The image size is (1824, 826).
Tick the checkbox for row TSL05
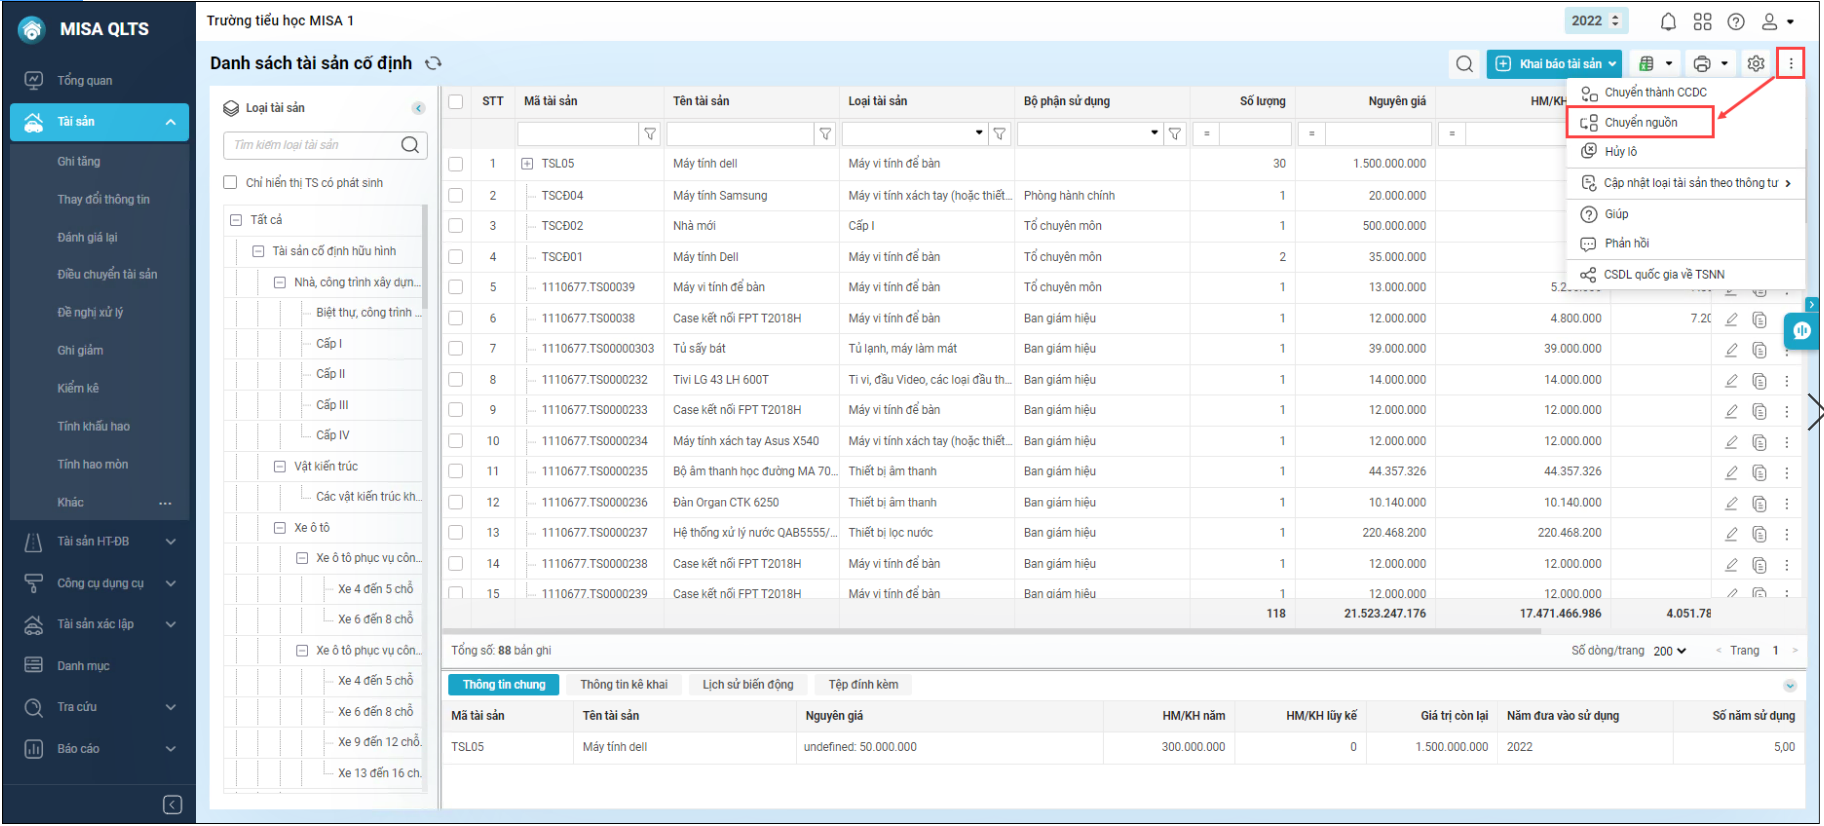456,164
